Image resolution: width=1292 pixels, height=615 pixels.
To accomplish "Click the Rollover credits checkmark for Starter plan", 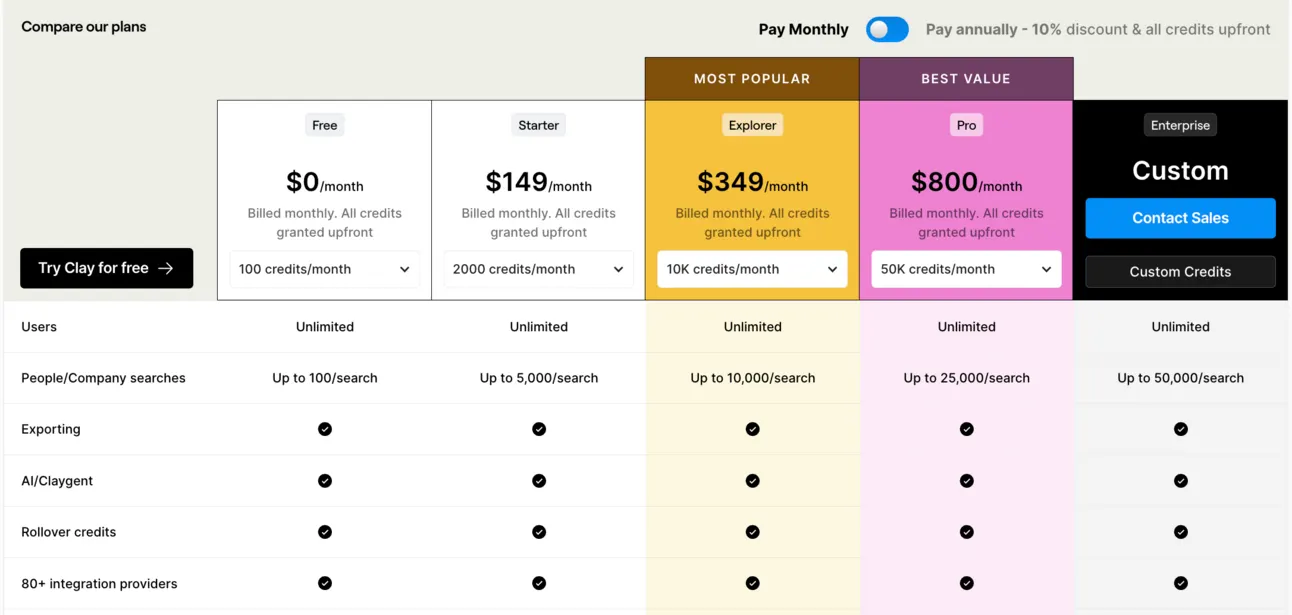I will [x=539, y=532].
